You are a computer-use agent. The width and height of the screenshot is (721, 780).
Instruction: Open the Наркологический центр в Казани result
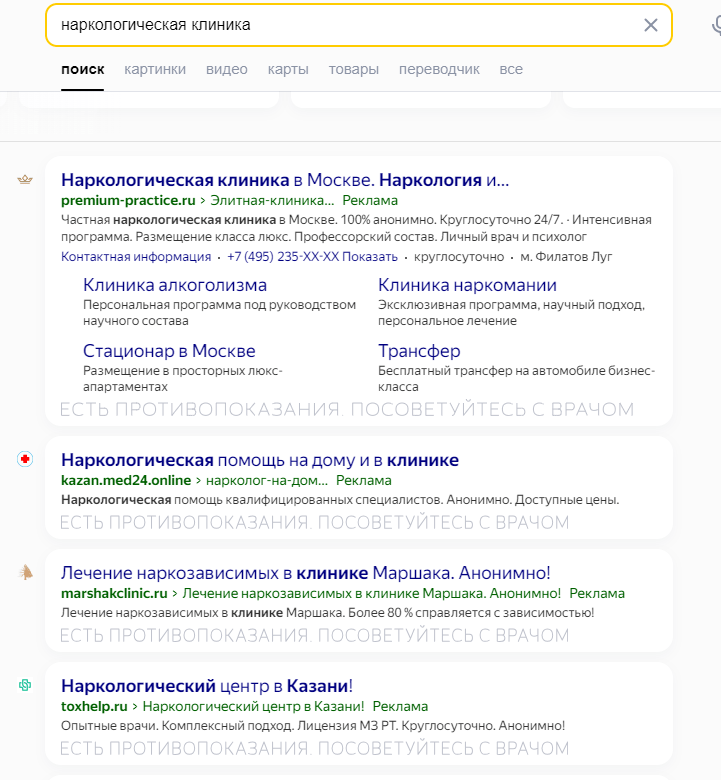(x=207, y=685)
